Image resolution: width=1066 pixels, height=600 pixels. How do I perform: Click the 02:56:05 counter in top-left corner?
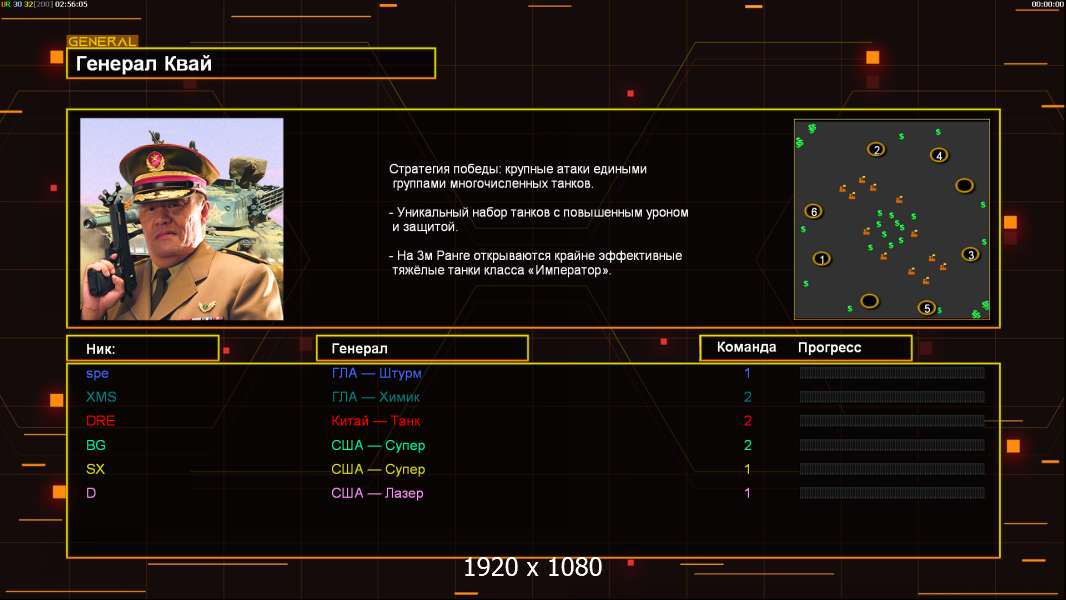(71, 4)
